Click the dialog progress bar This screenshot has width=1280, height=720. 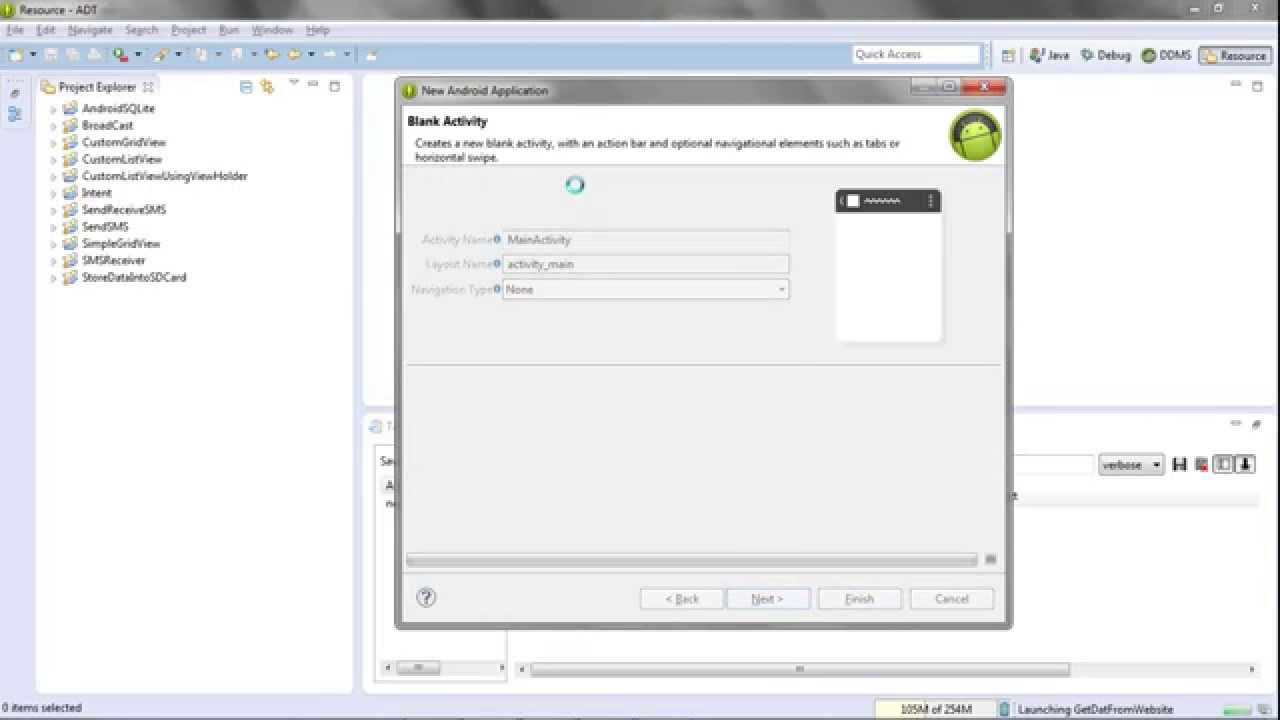point(691,560)
